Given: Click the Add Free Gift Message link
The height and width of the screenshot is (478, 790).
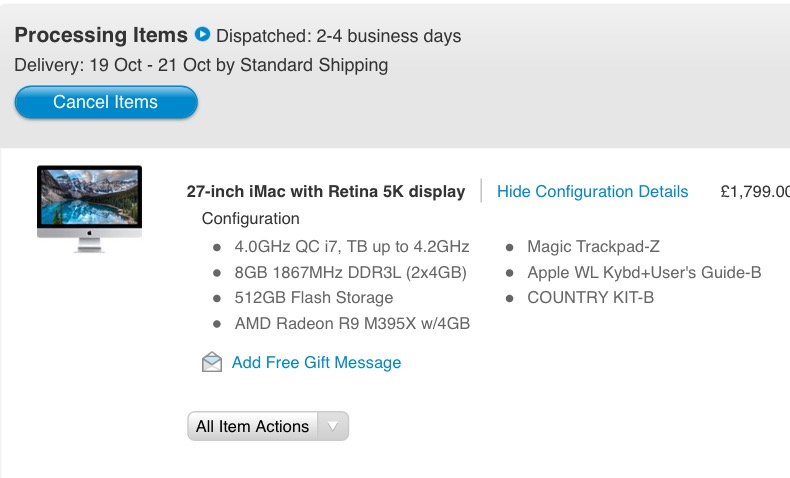Looking at the screenshot, I should tap(316, 362).
